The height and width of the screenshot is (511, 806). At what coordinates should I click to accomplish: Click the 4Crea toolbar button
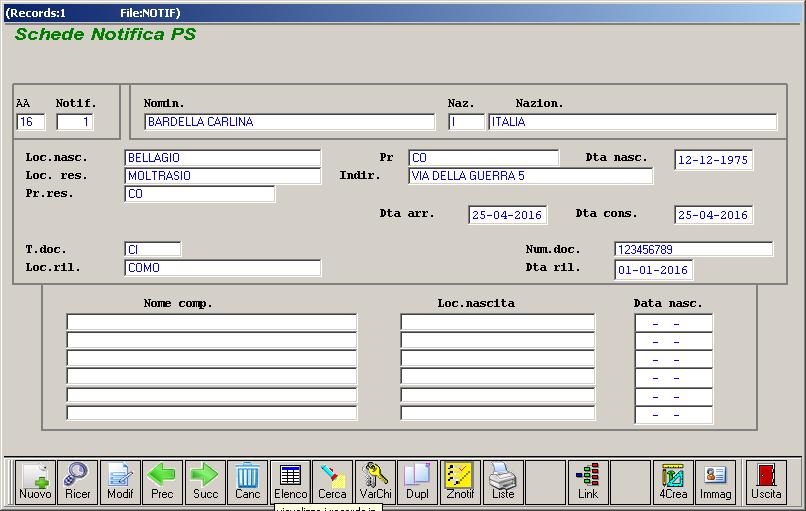click(673, 482)
